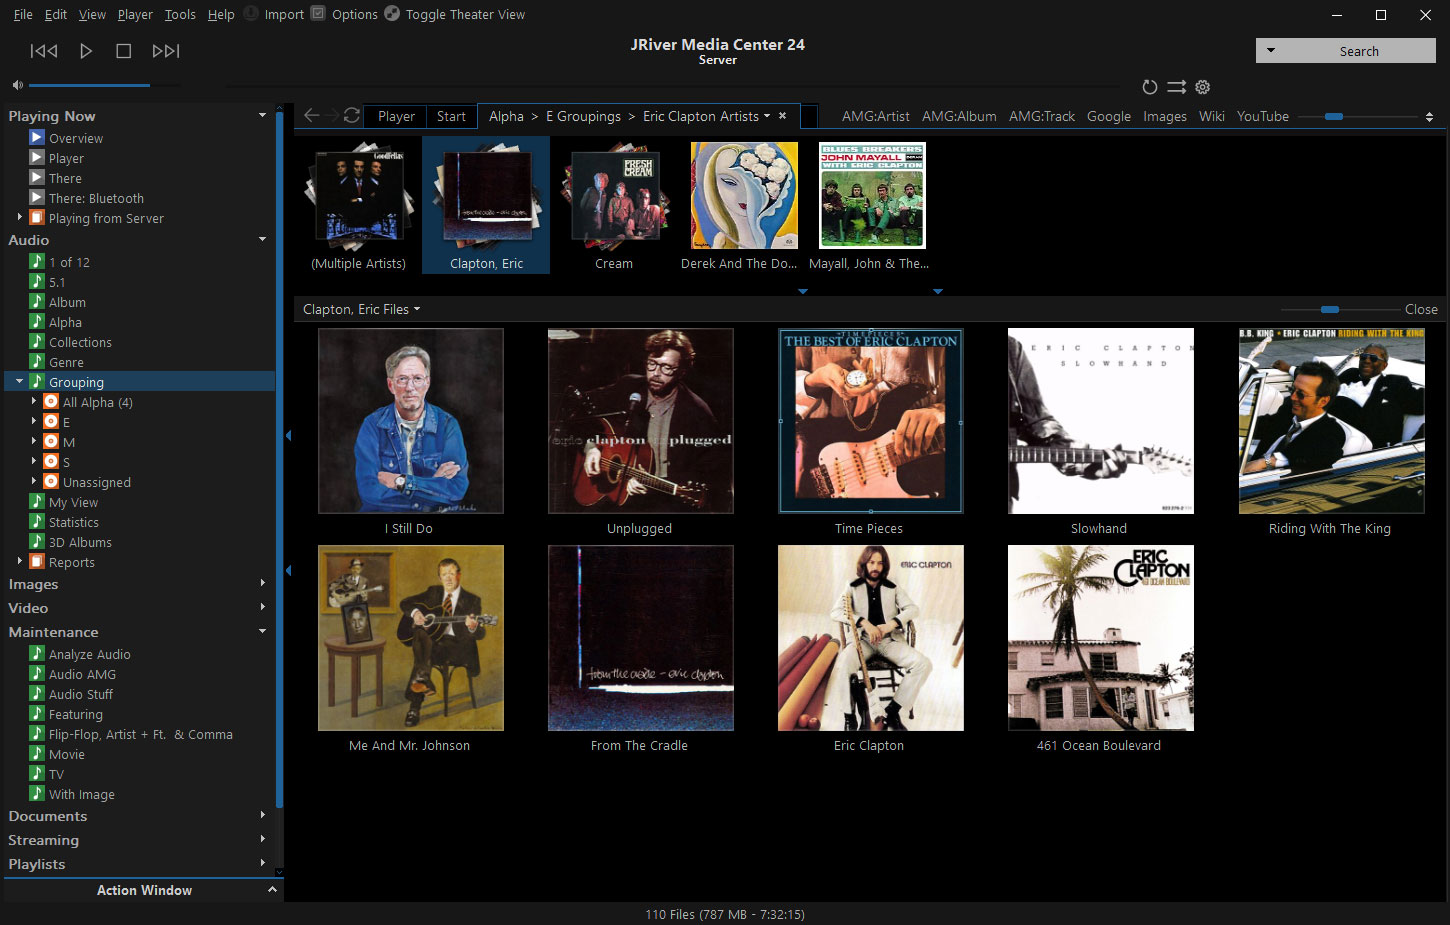1450x925 pixels.
Task: Open the All Alpha (4) grouping icon
Action: [x=51, y=401]
